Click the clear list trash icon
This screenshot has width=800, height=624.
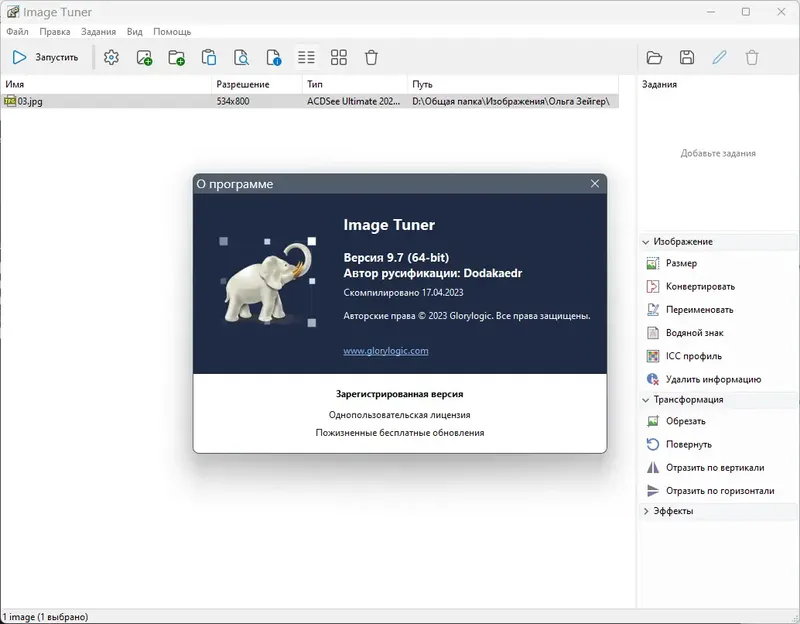pyautogui.click(x=371, y=57)
